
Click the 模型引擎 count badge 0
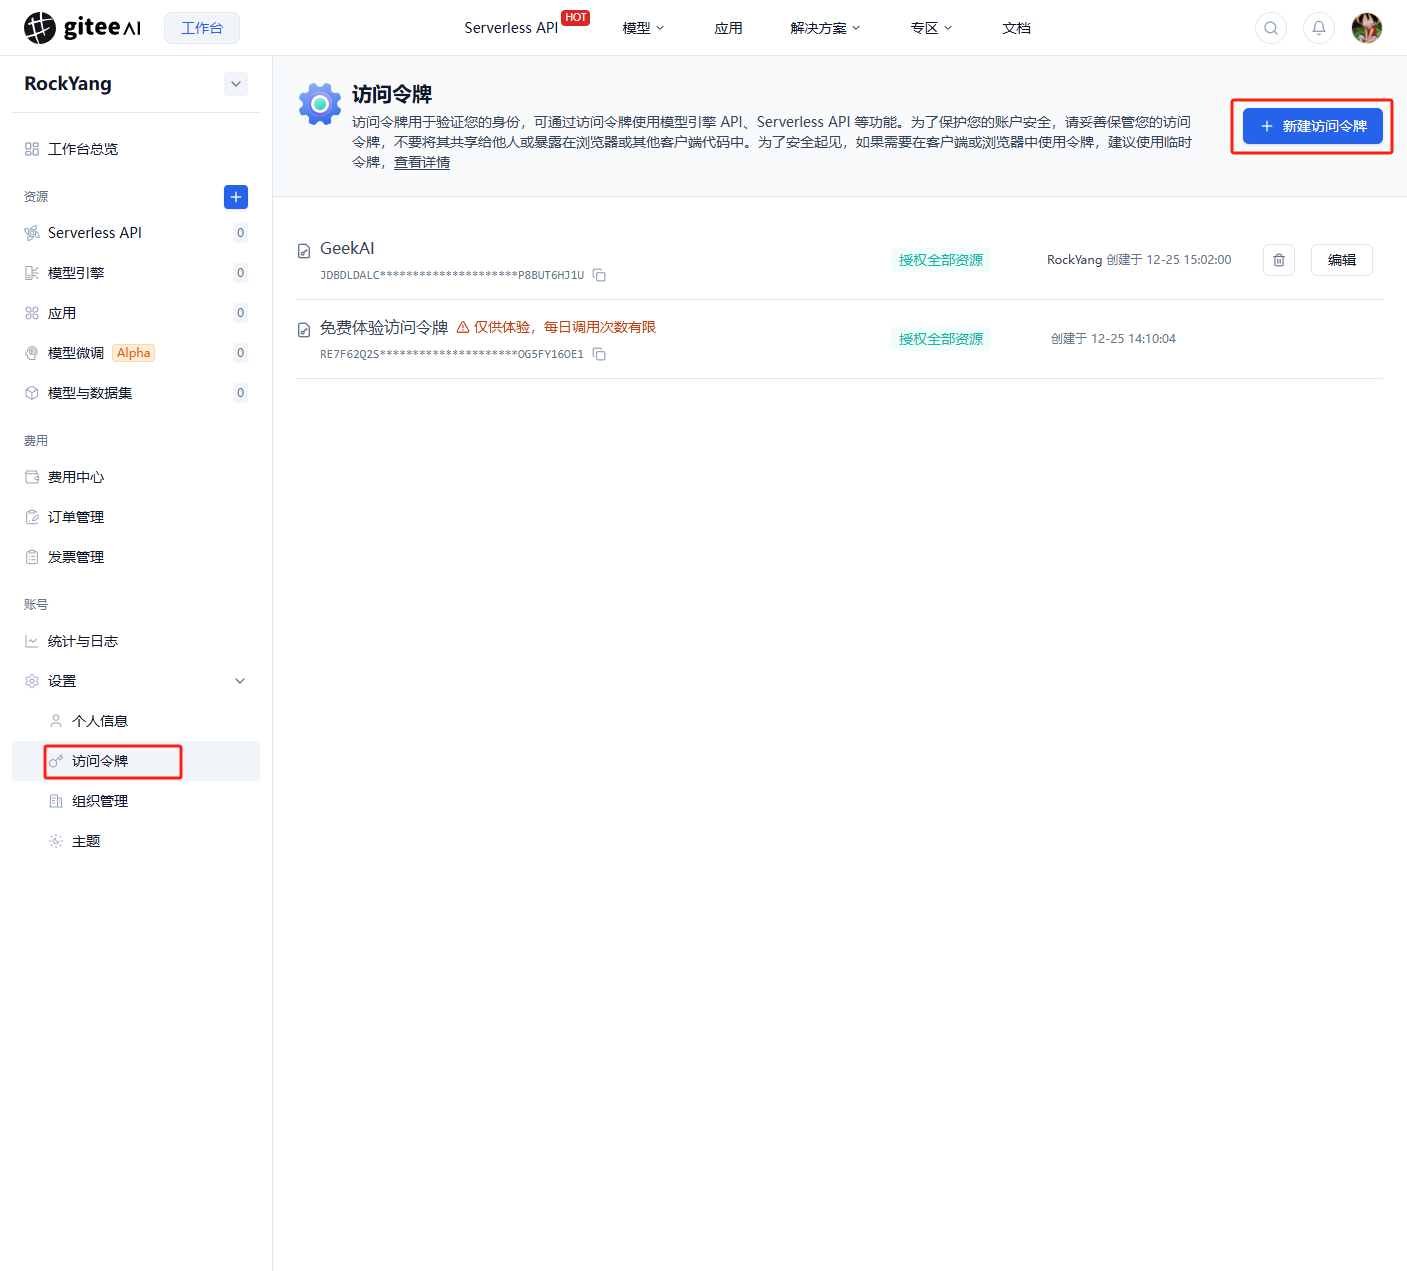click(x=240, y=273)
